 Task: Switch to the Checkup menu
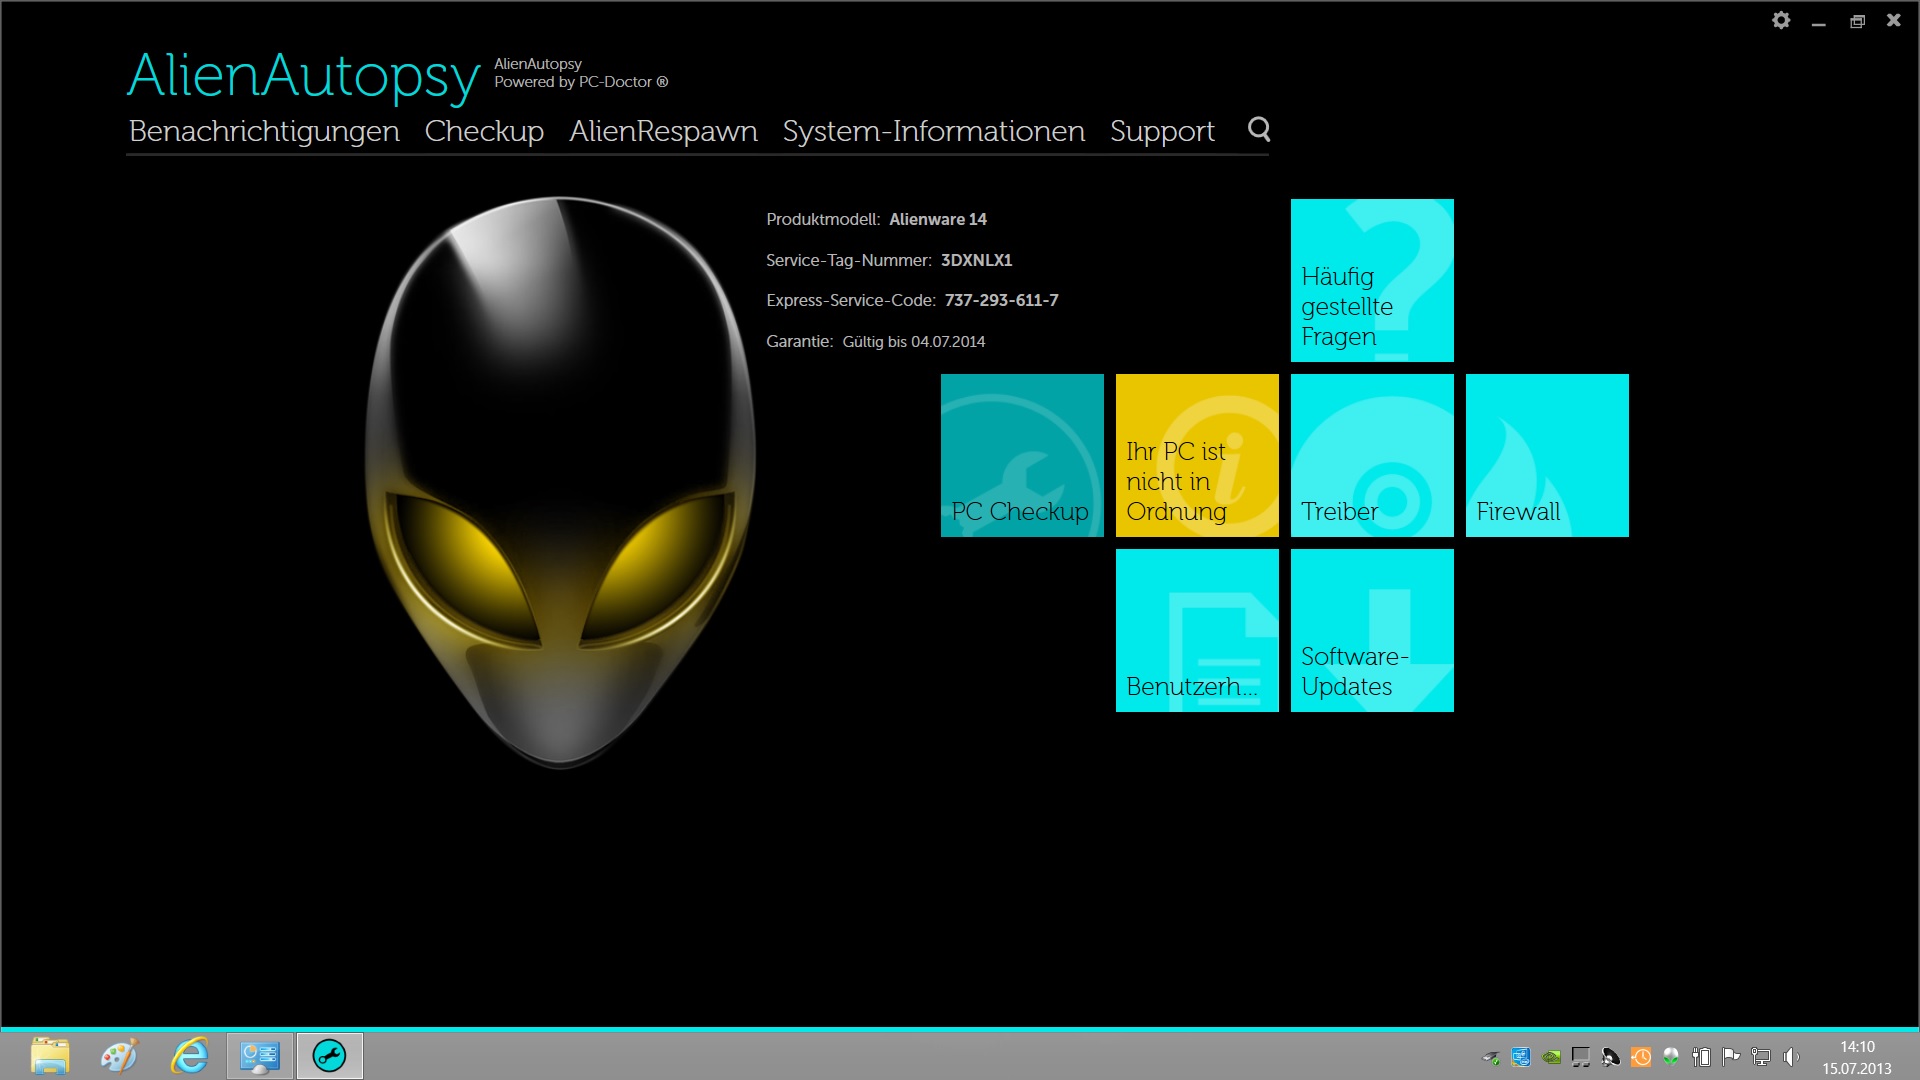[484, 131]
